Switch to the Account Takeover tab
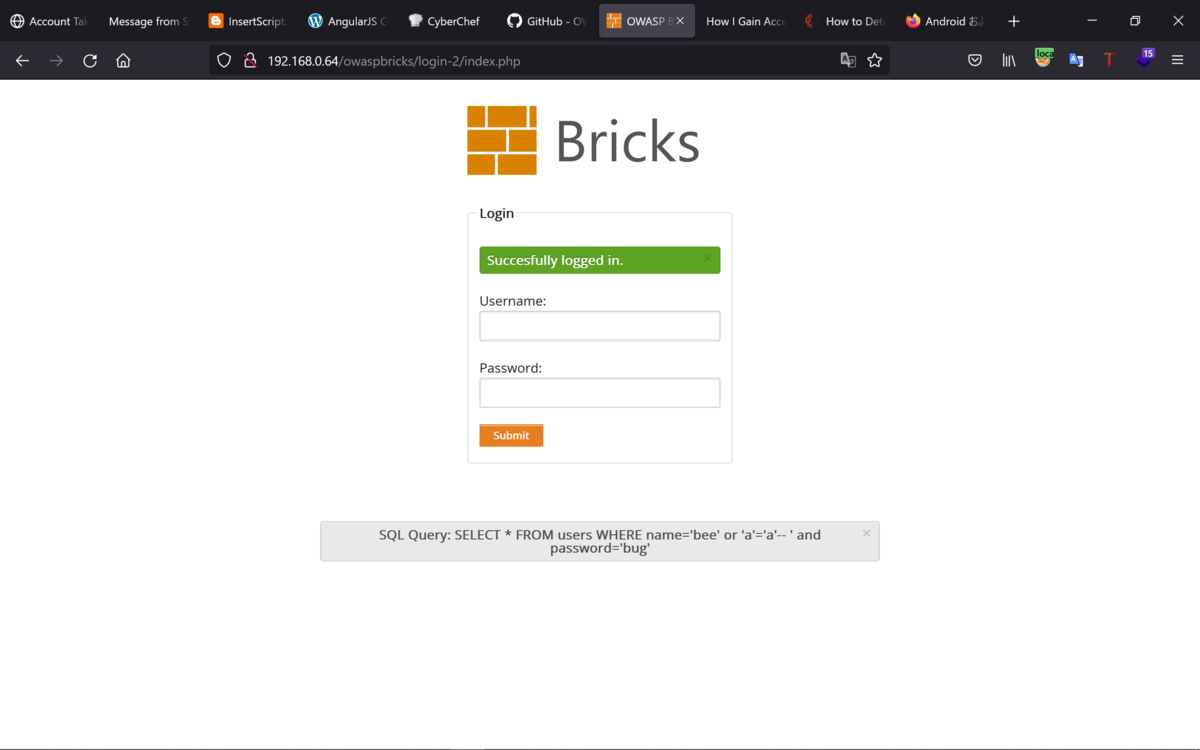The width and height of the screenshot is (1200, 750). 49,21
